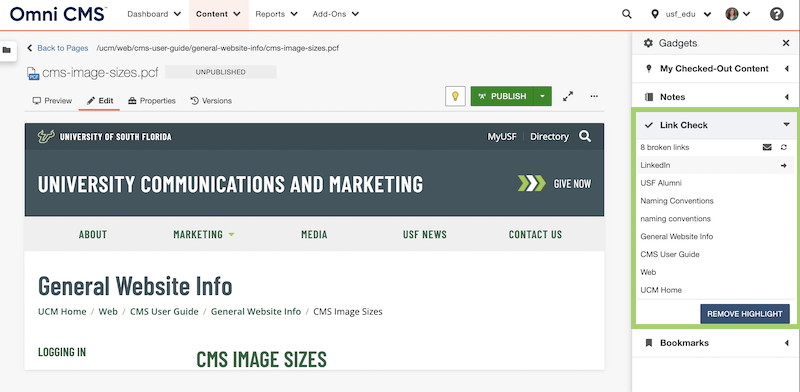Image resolution: width=800 pixels, height=392 pixels.
Task: Open the global search magnifier icon
Action: [x=627, y=14]
